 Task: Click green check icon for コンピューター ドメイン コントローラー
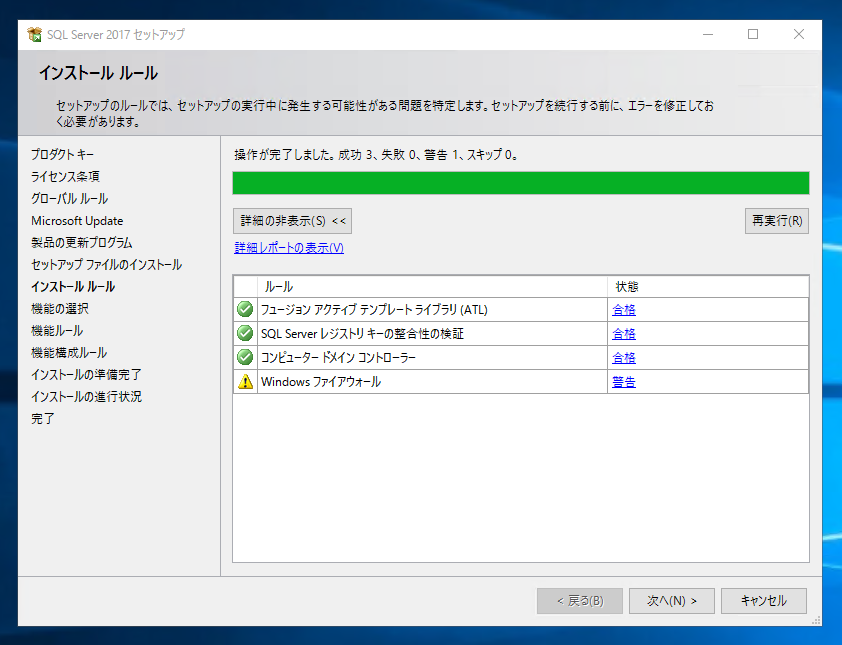(245, 357)
